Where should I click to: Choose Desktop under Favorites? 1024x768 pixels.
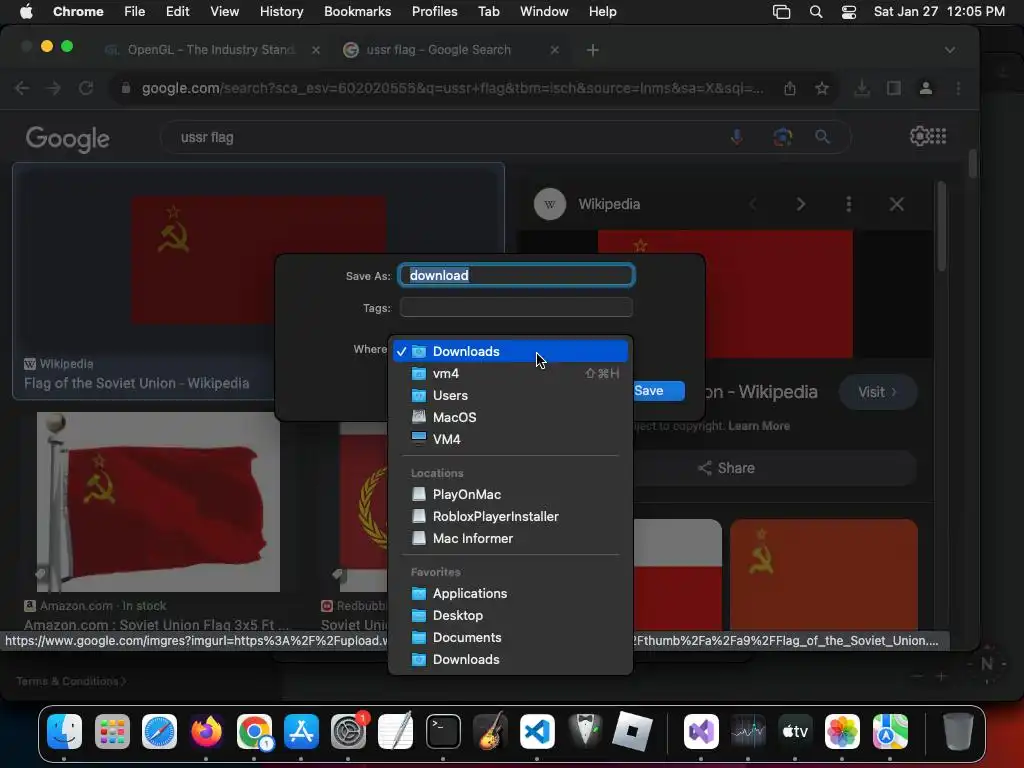pos(510,616)
